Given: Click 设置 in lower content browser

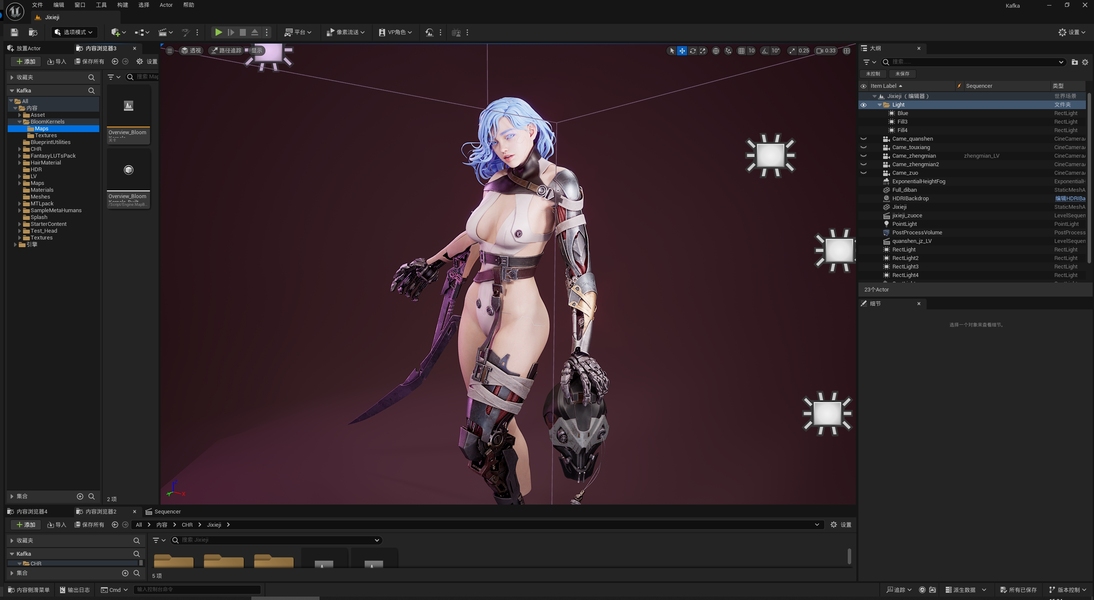Looking at the screenshot, I should click(x=841, y=525).
